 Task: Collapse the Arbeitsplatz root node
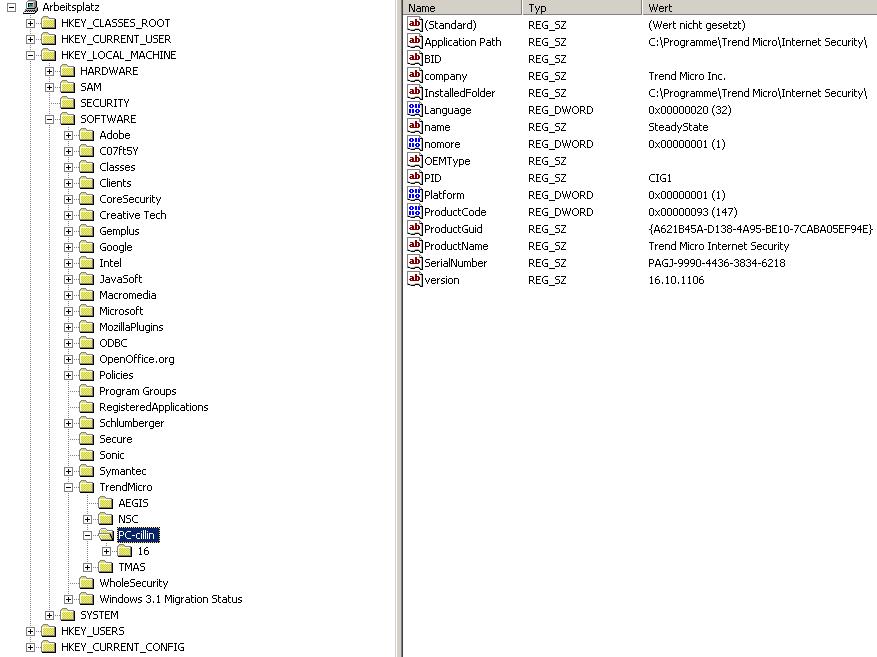point(11,7)
